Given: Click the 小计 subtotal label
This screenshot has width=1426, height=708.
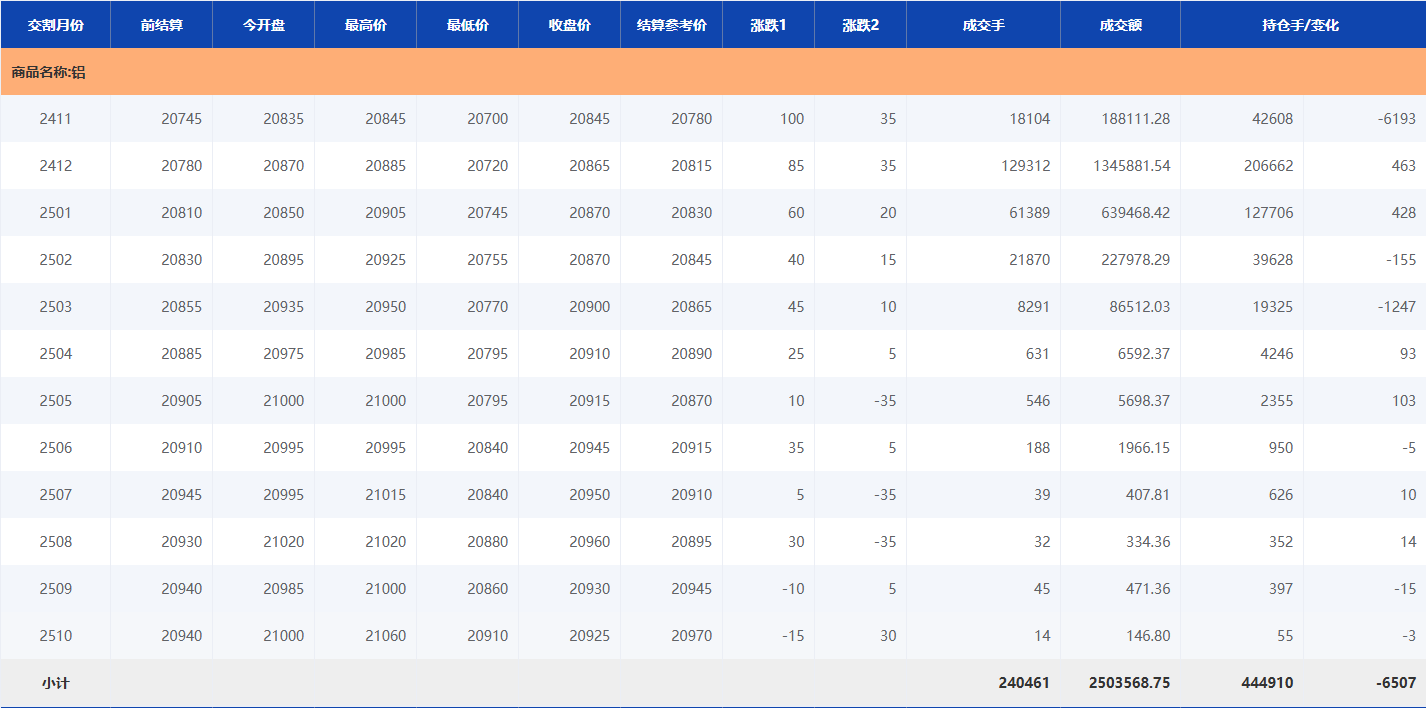Looking at the screenshot, I should click(x=55, y=684).
